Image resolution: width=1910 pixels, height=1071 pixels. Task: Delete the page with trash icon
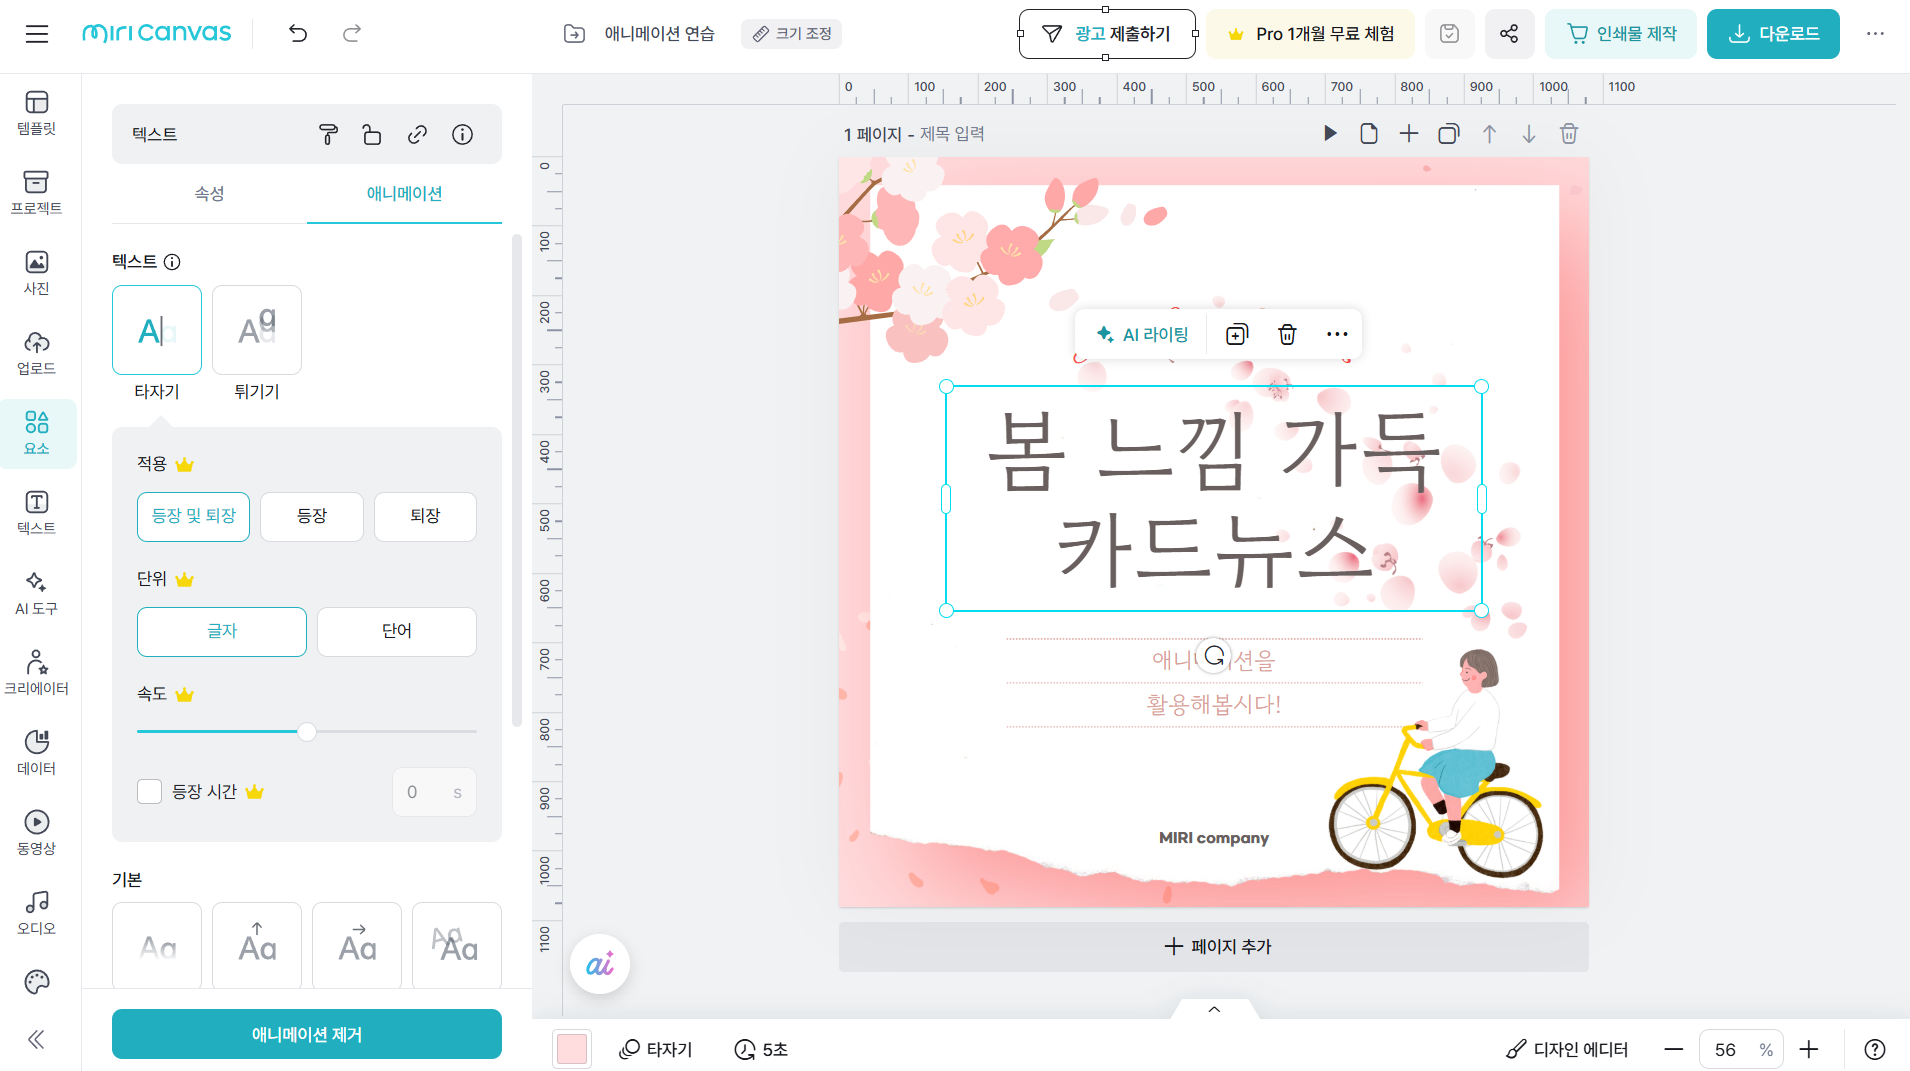pyautogui.click(x=1569, y=134)
